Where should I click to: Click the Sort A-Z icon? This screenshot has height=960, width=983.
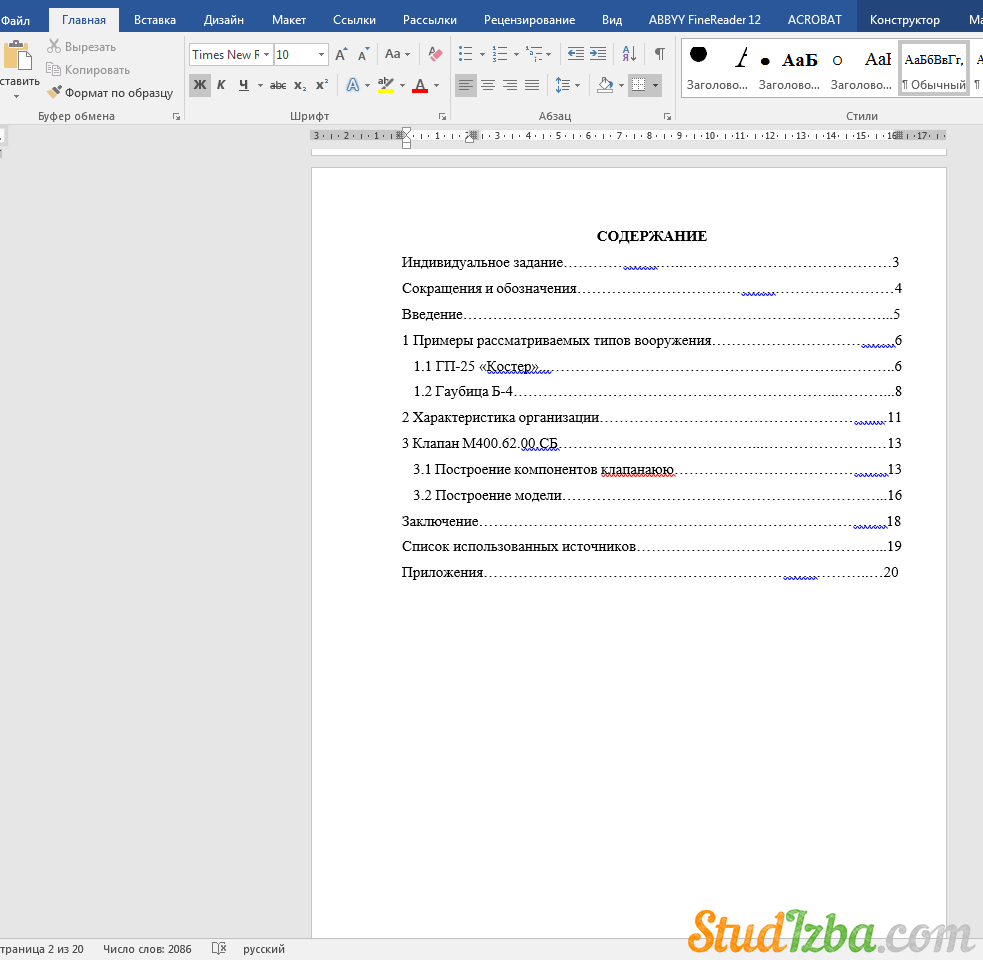tap(629, 54)
